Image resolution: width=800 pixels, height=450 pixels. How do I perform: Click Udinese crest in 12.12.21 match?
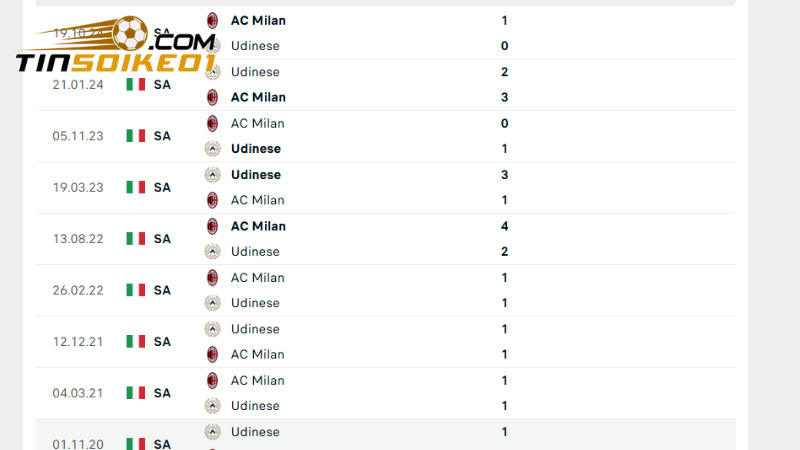pos(212,329)
